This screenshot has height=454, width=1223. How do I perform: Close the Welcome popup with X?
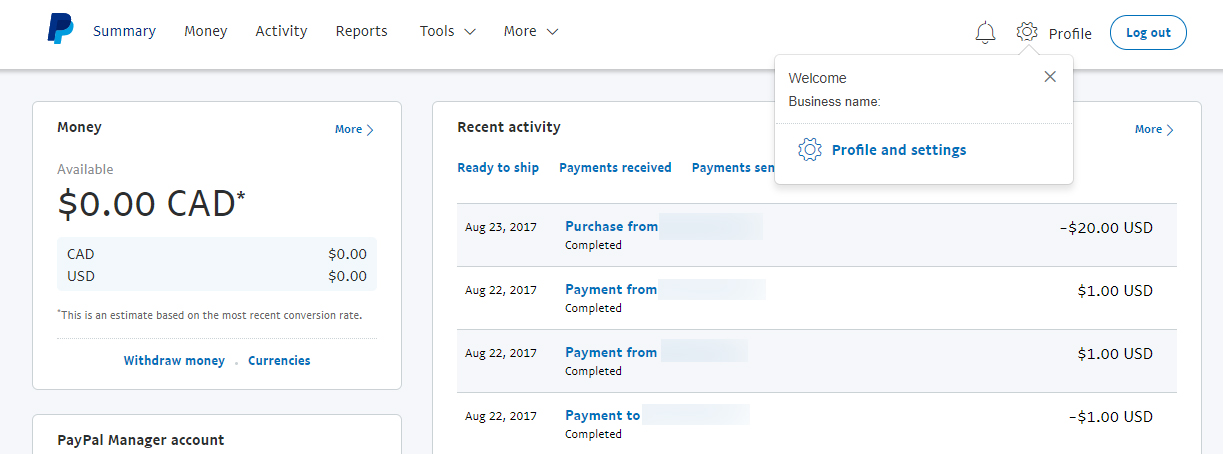click(x=1049, y=77)
